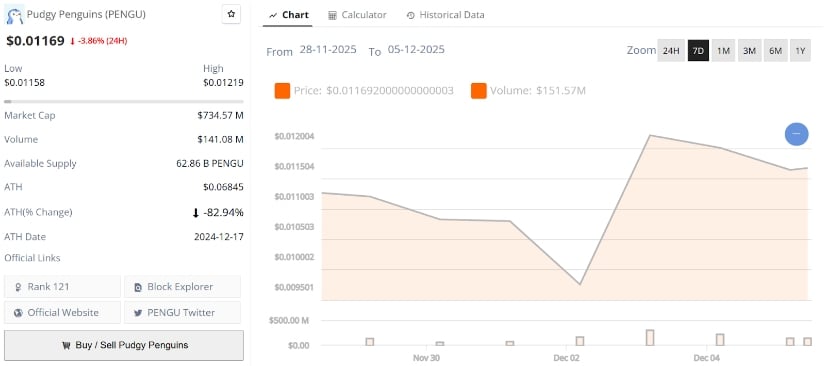Image resolution: width=825 pixels, height=366 pixels.
Task: Click the low-high price range bar
Action: pyautogui.click(x=124, y=101)
